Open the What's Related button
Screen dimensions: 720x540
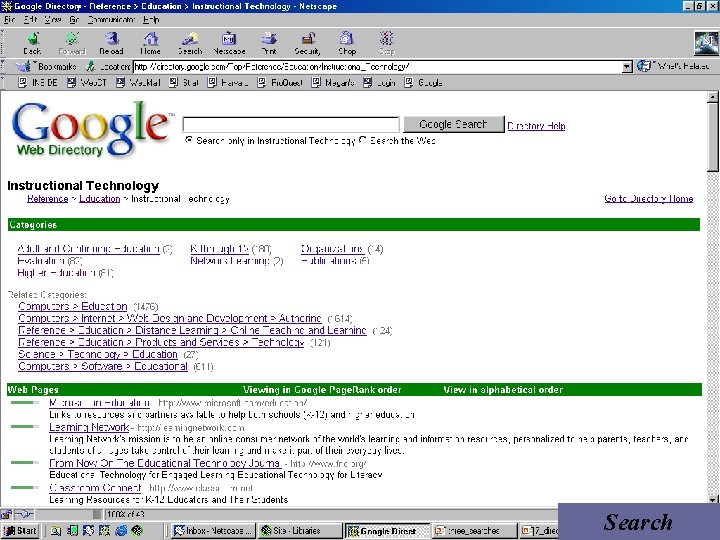pos(673,67)
